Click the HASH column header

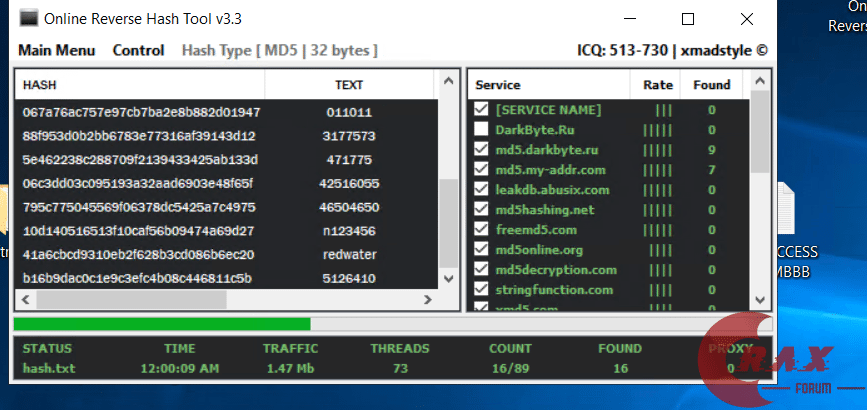140,85
